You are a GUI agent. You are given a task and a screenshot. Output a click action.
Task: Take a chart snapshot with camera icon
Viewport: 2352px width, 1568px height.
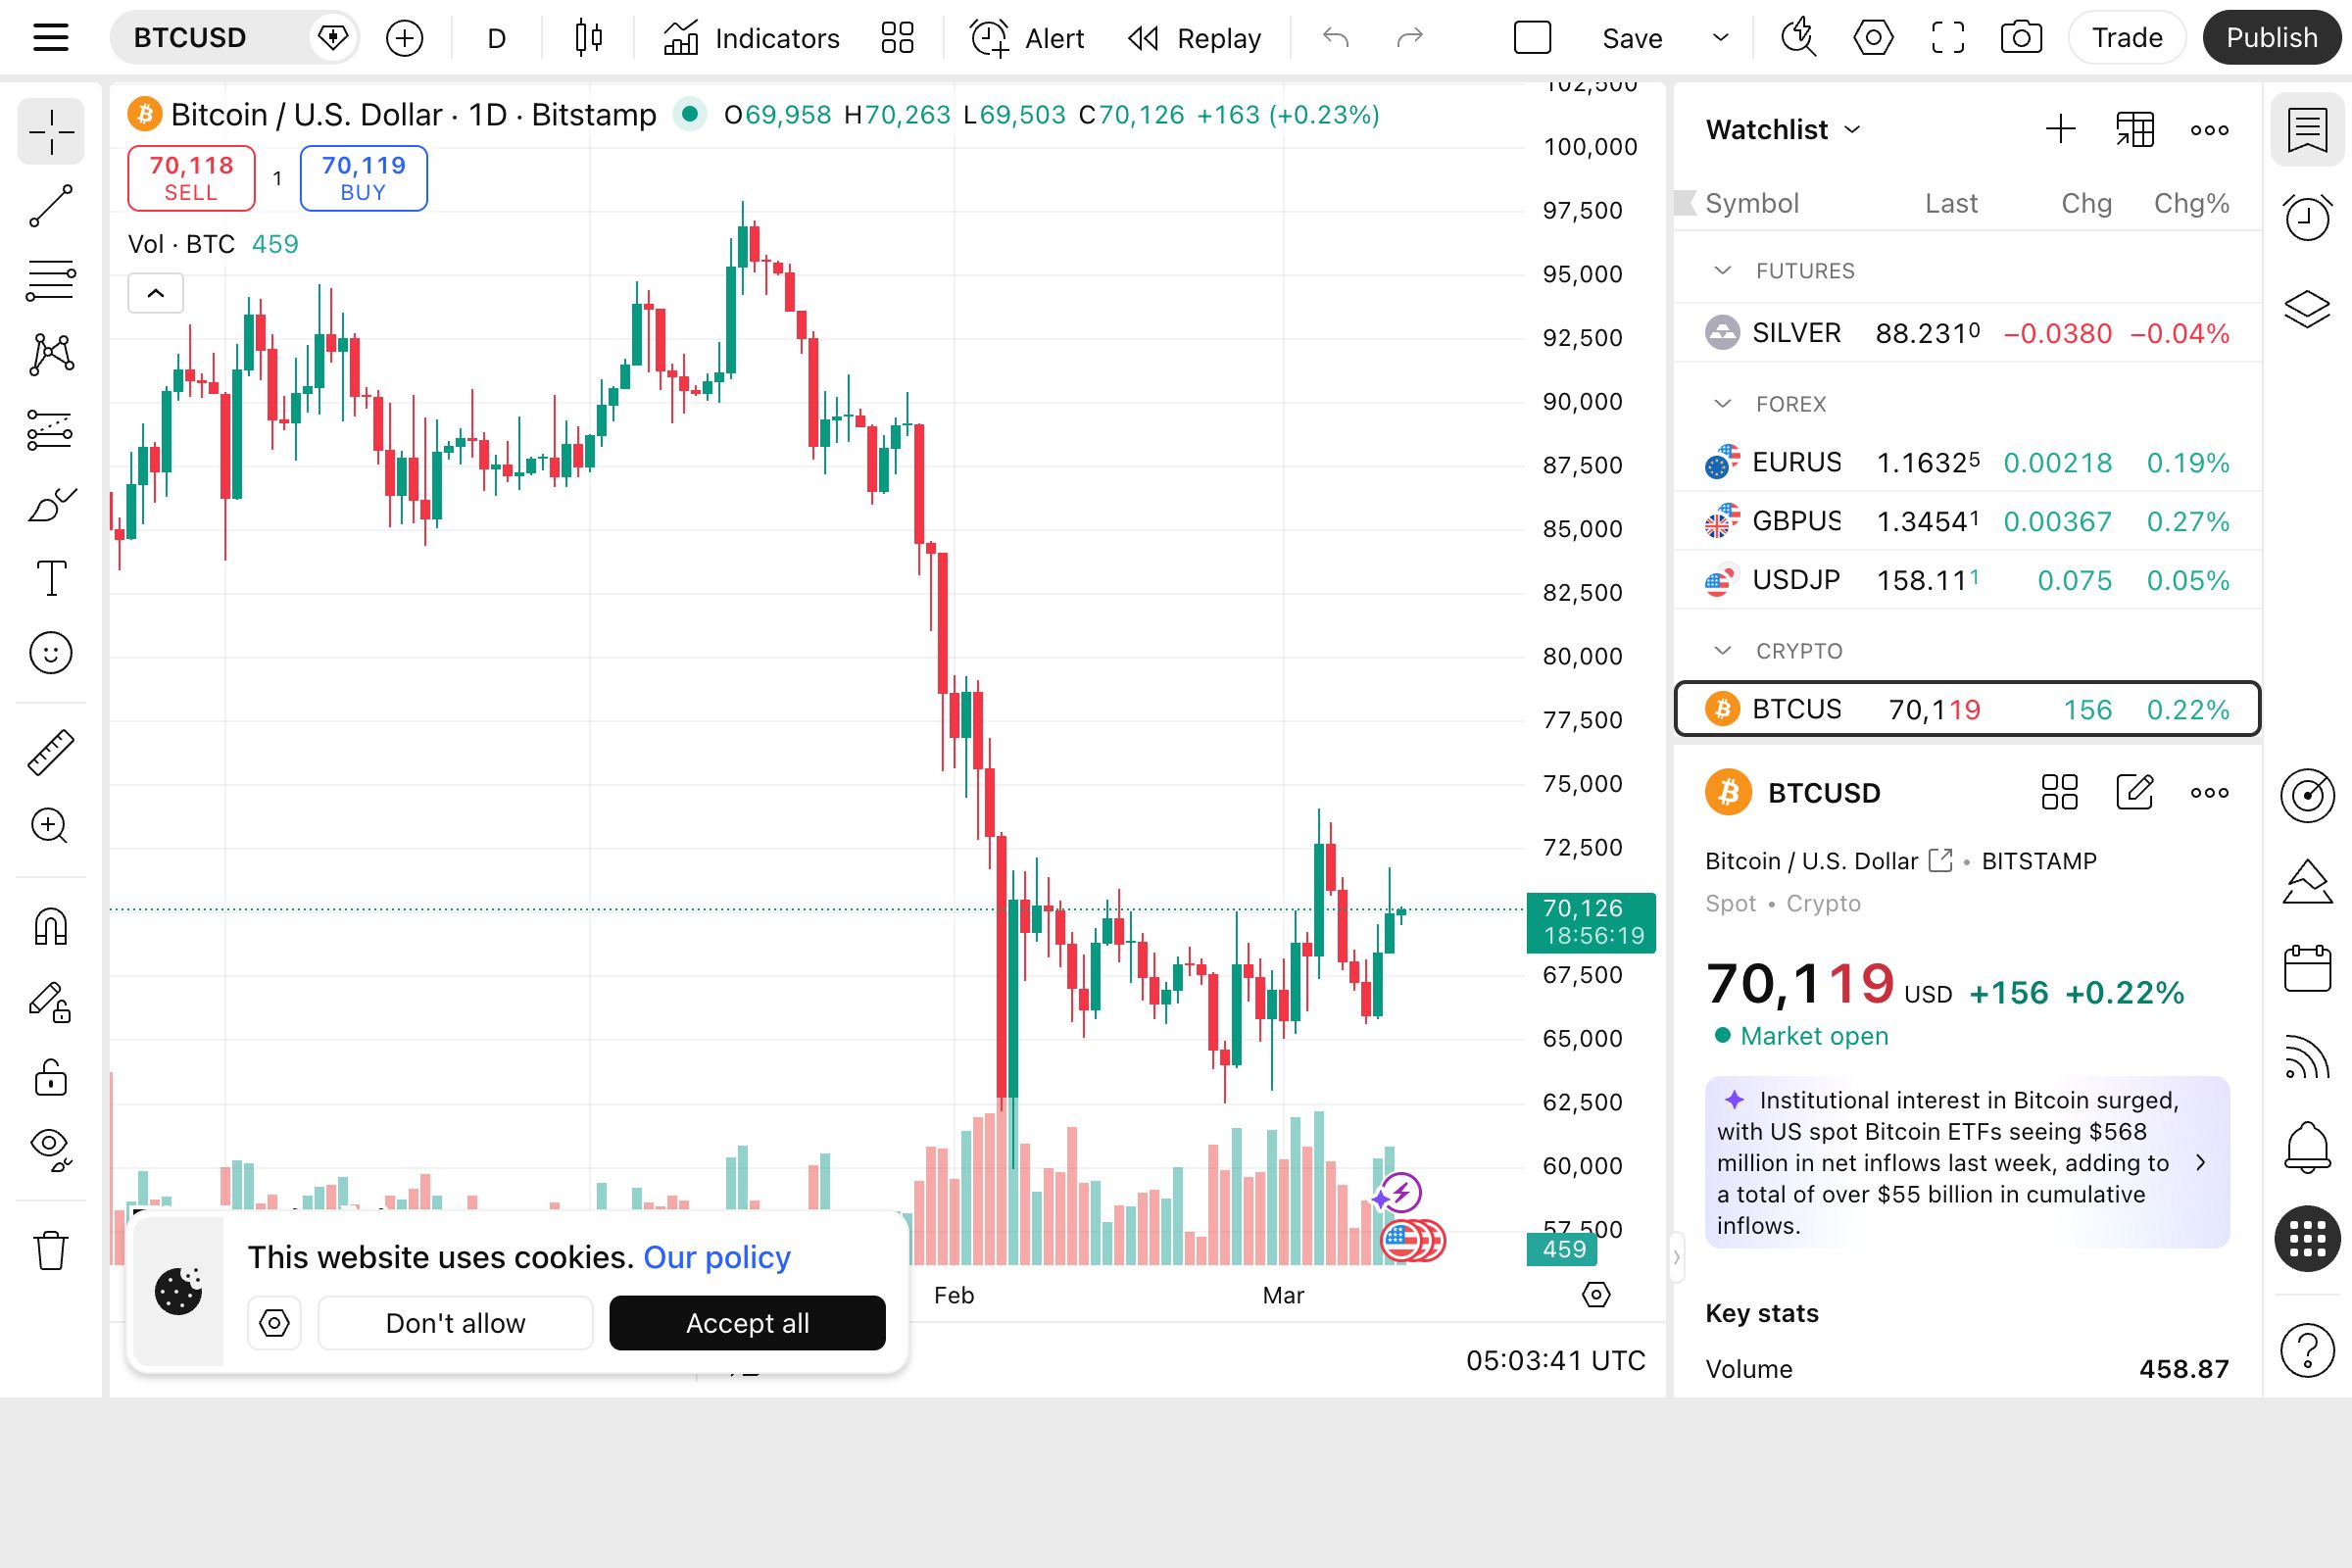pyautogui.click(x=2020, y=38)
